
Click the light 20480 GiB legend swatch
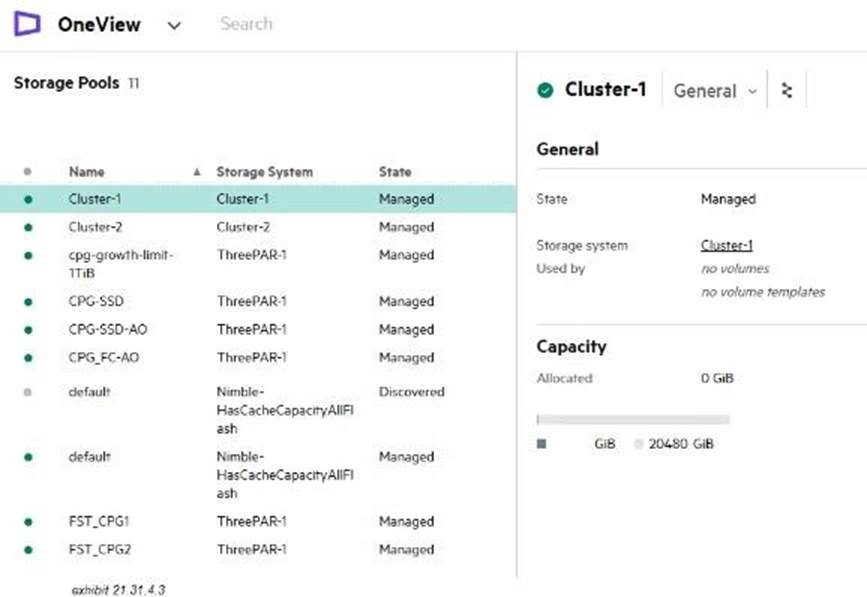(x=639, y=443)
